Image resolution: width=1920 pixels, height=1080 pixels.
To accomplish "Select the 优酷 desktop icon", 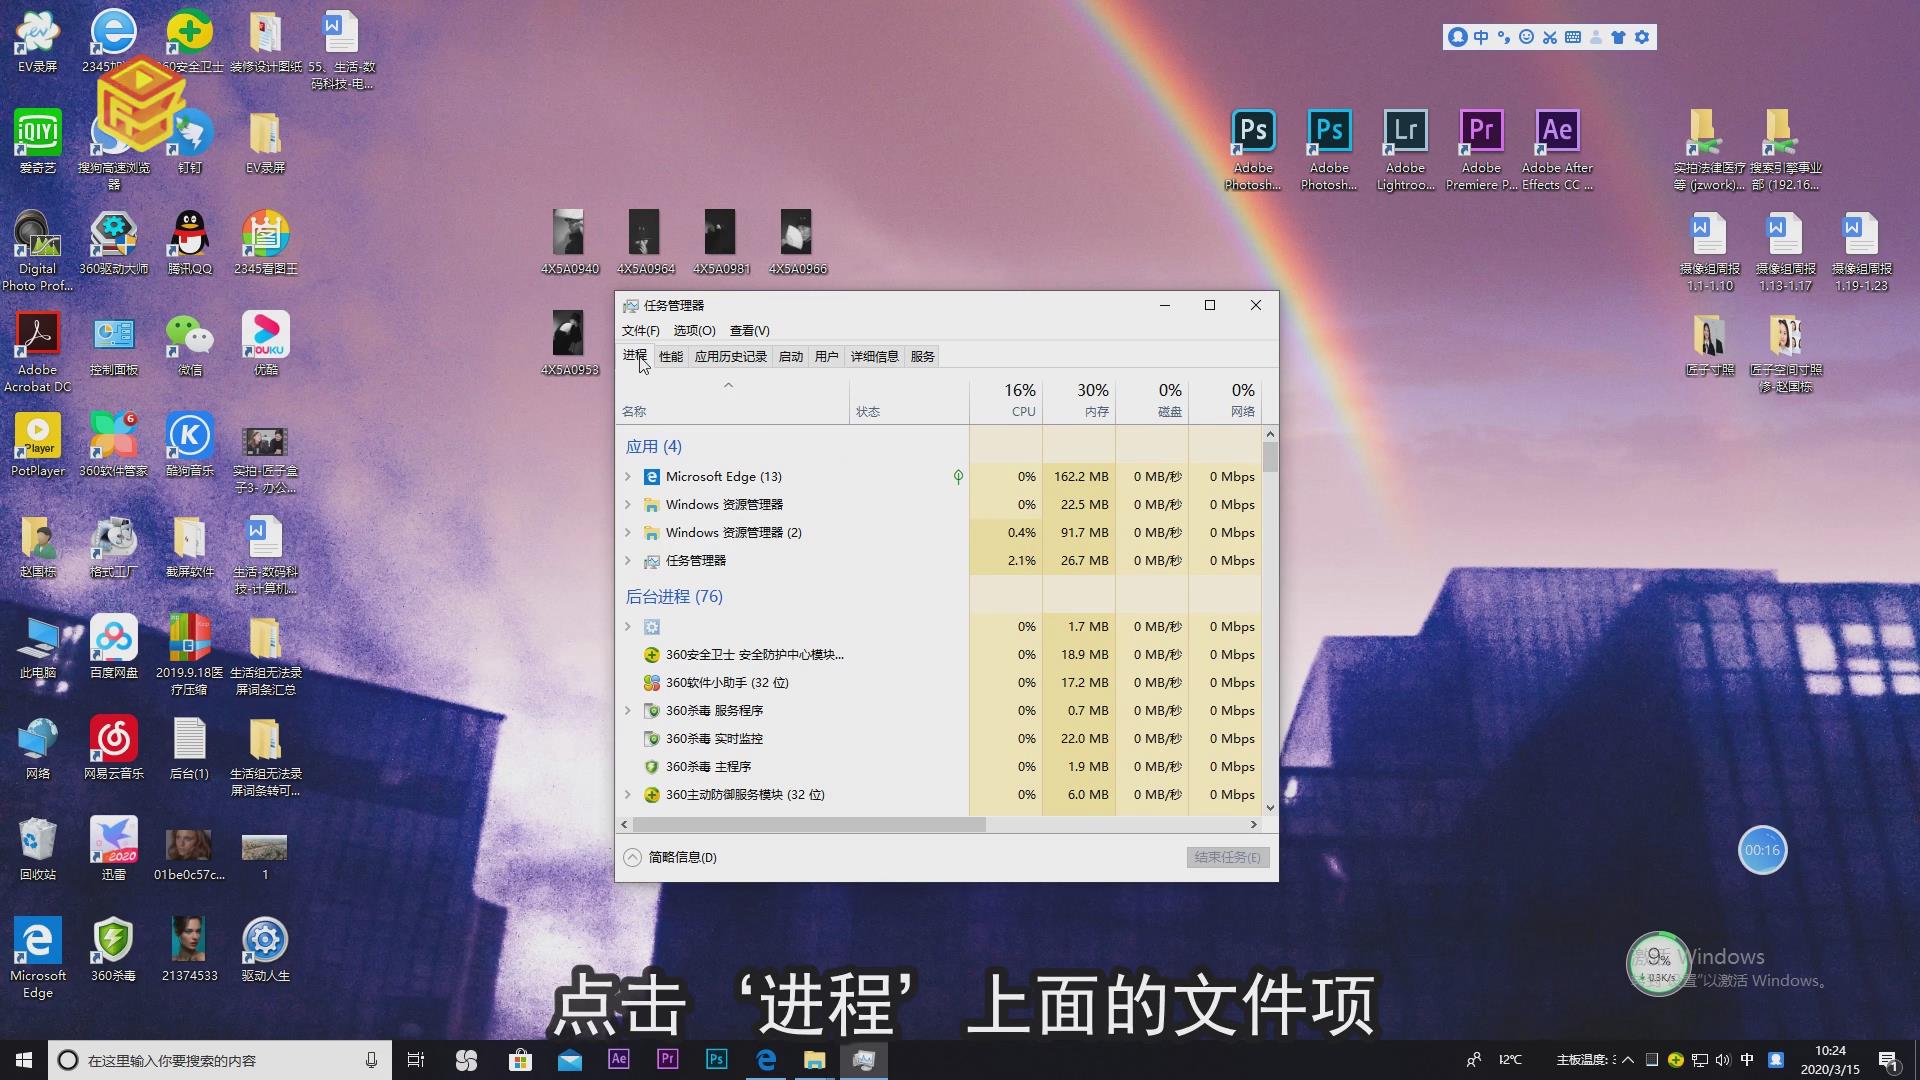I will click(x=266, y=344).
